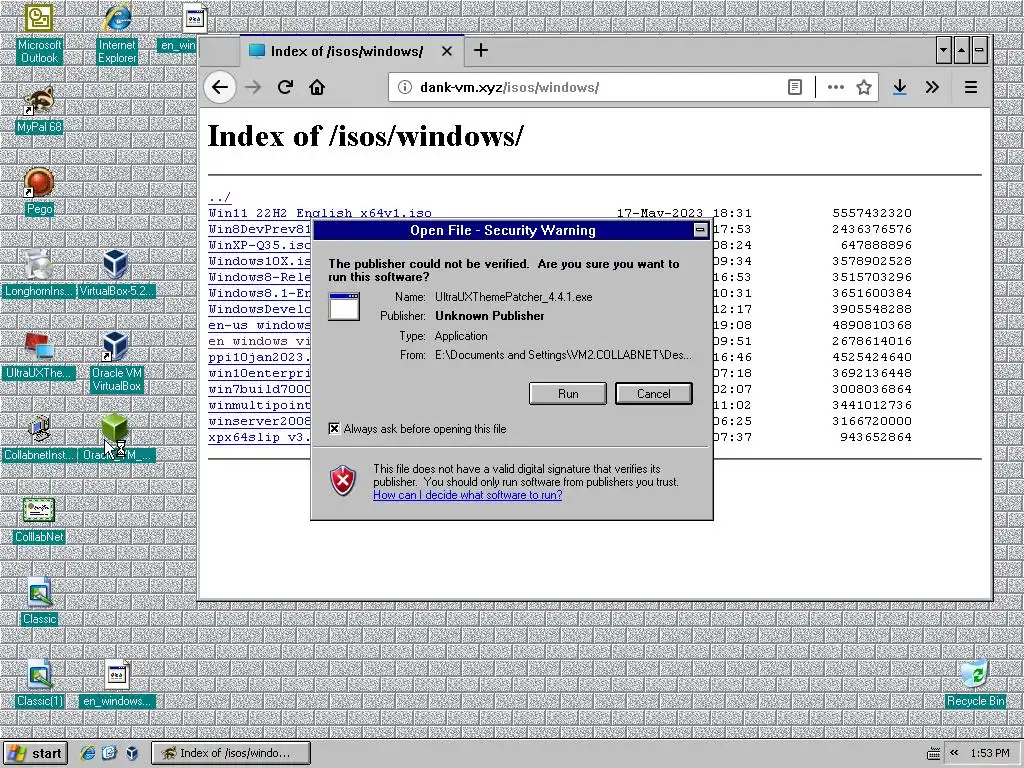Switch to the Index of /isos/windows/ tab
Screen dimensions: 1024x768
353,51
